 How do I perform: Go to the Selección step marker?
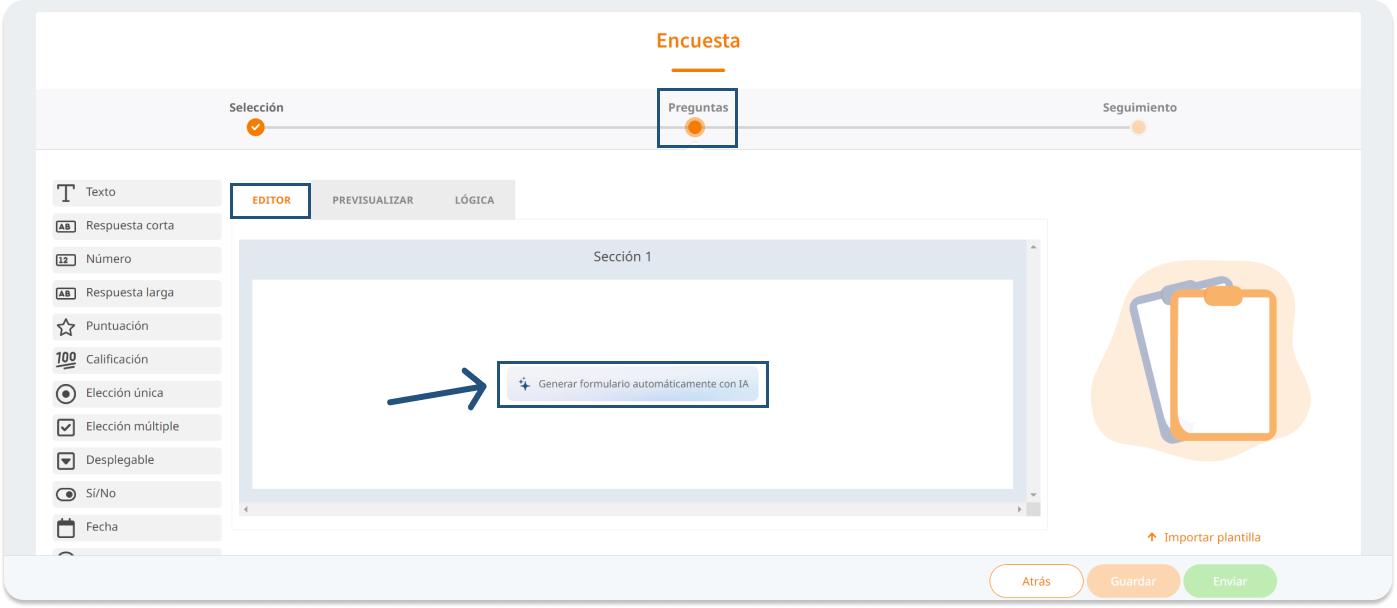click(256, 127)
